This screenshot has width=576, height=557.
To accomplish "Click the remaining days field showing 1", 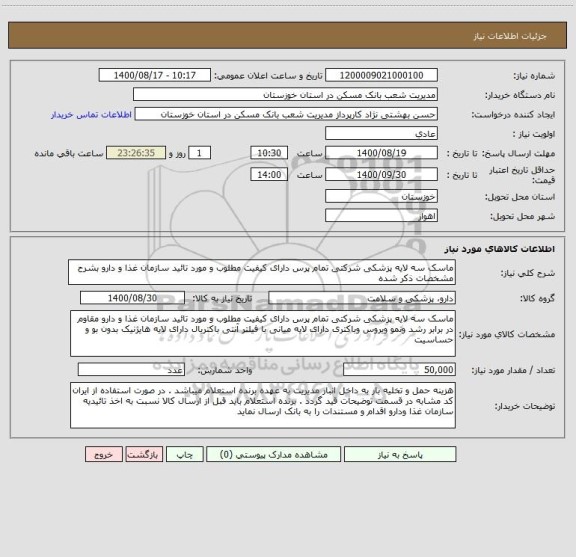I will 199,153.
